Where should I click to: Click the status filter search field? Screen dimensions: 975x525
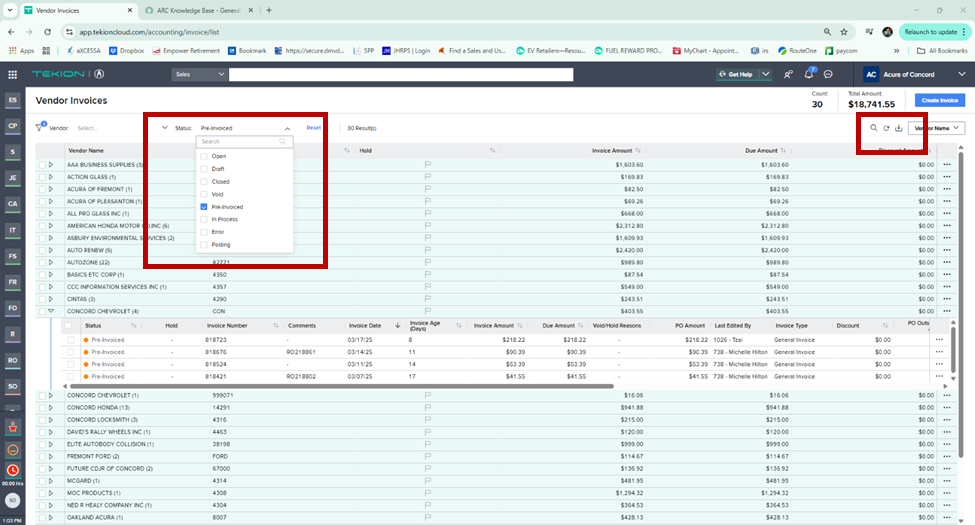click(239, 142)
